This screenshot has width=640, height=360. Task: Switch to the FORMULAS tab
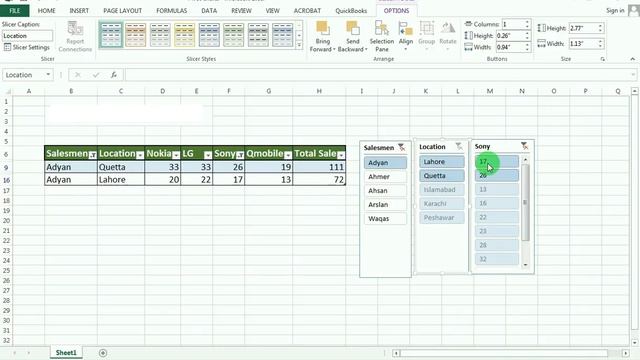pos(171,11)
